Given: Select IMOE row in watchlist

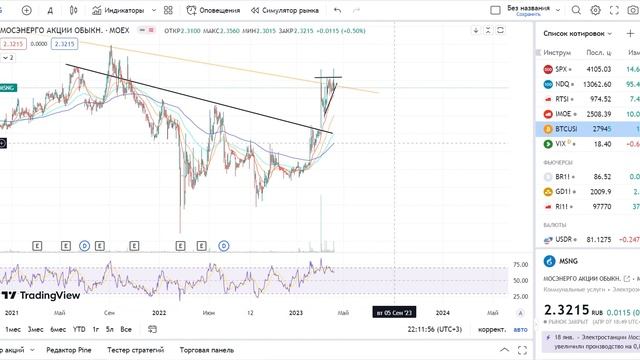Looking at the screenshot, I should point(588,114).
